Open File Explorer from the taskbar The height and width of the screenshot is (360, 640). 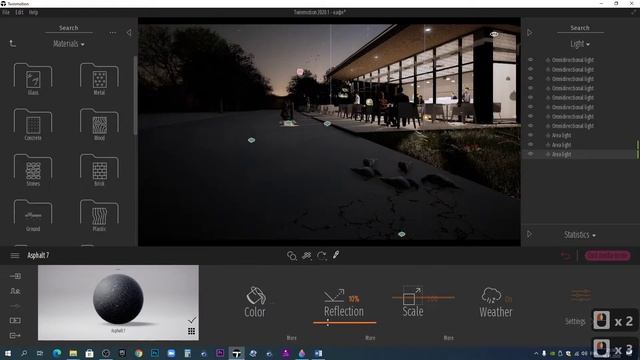click(x=73, y=353)
